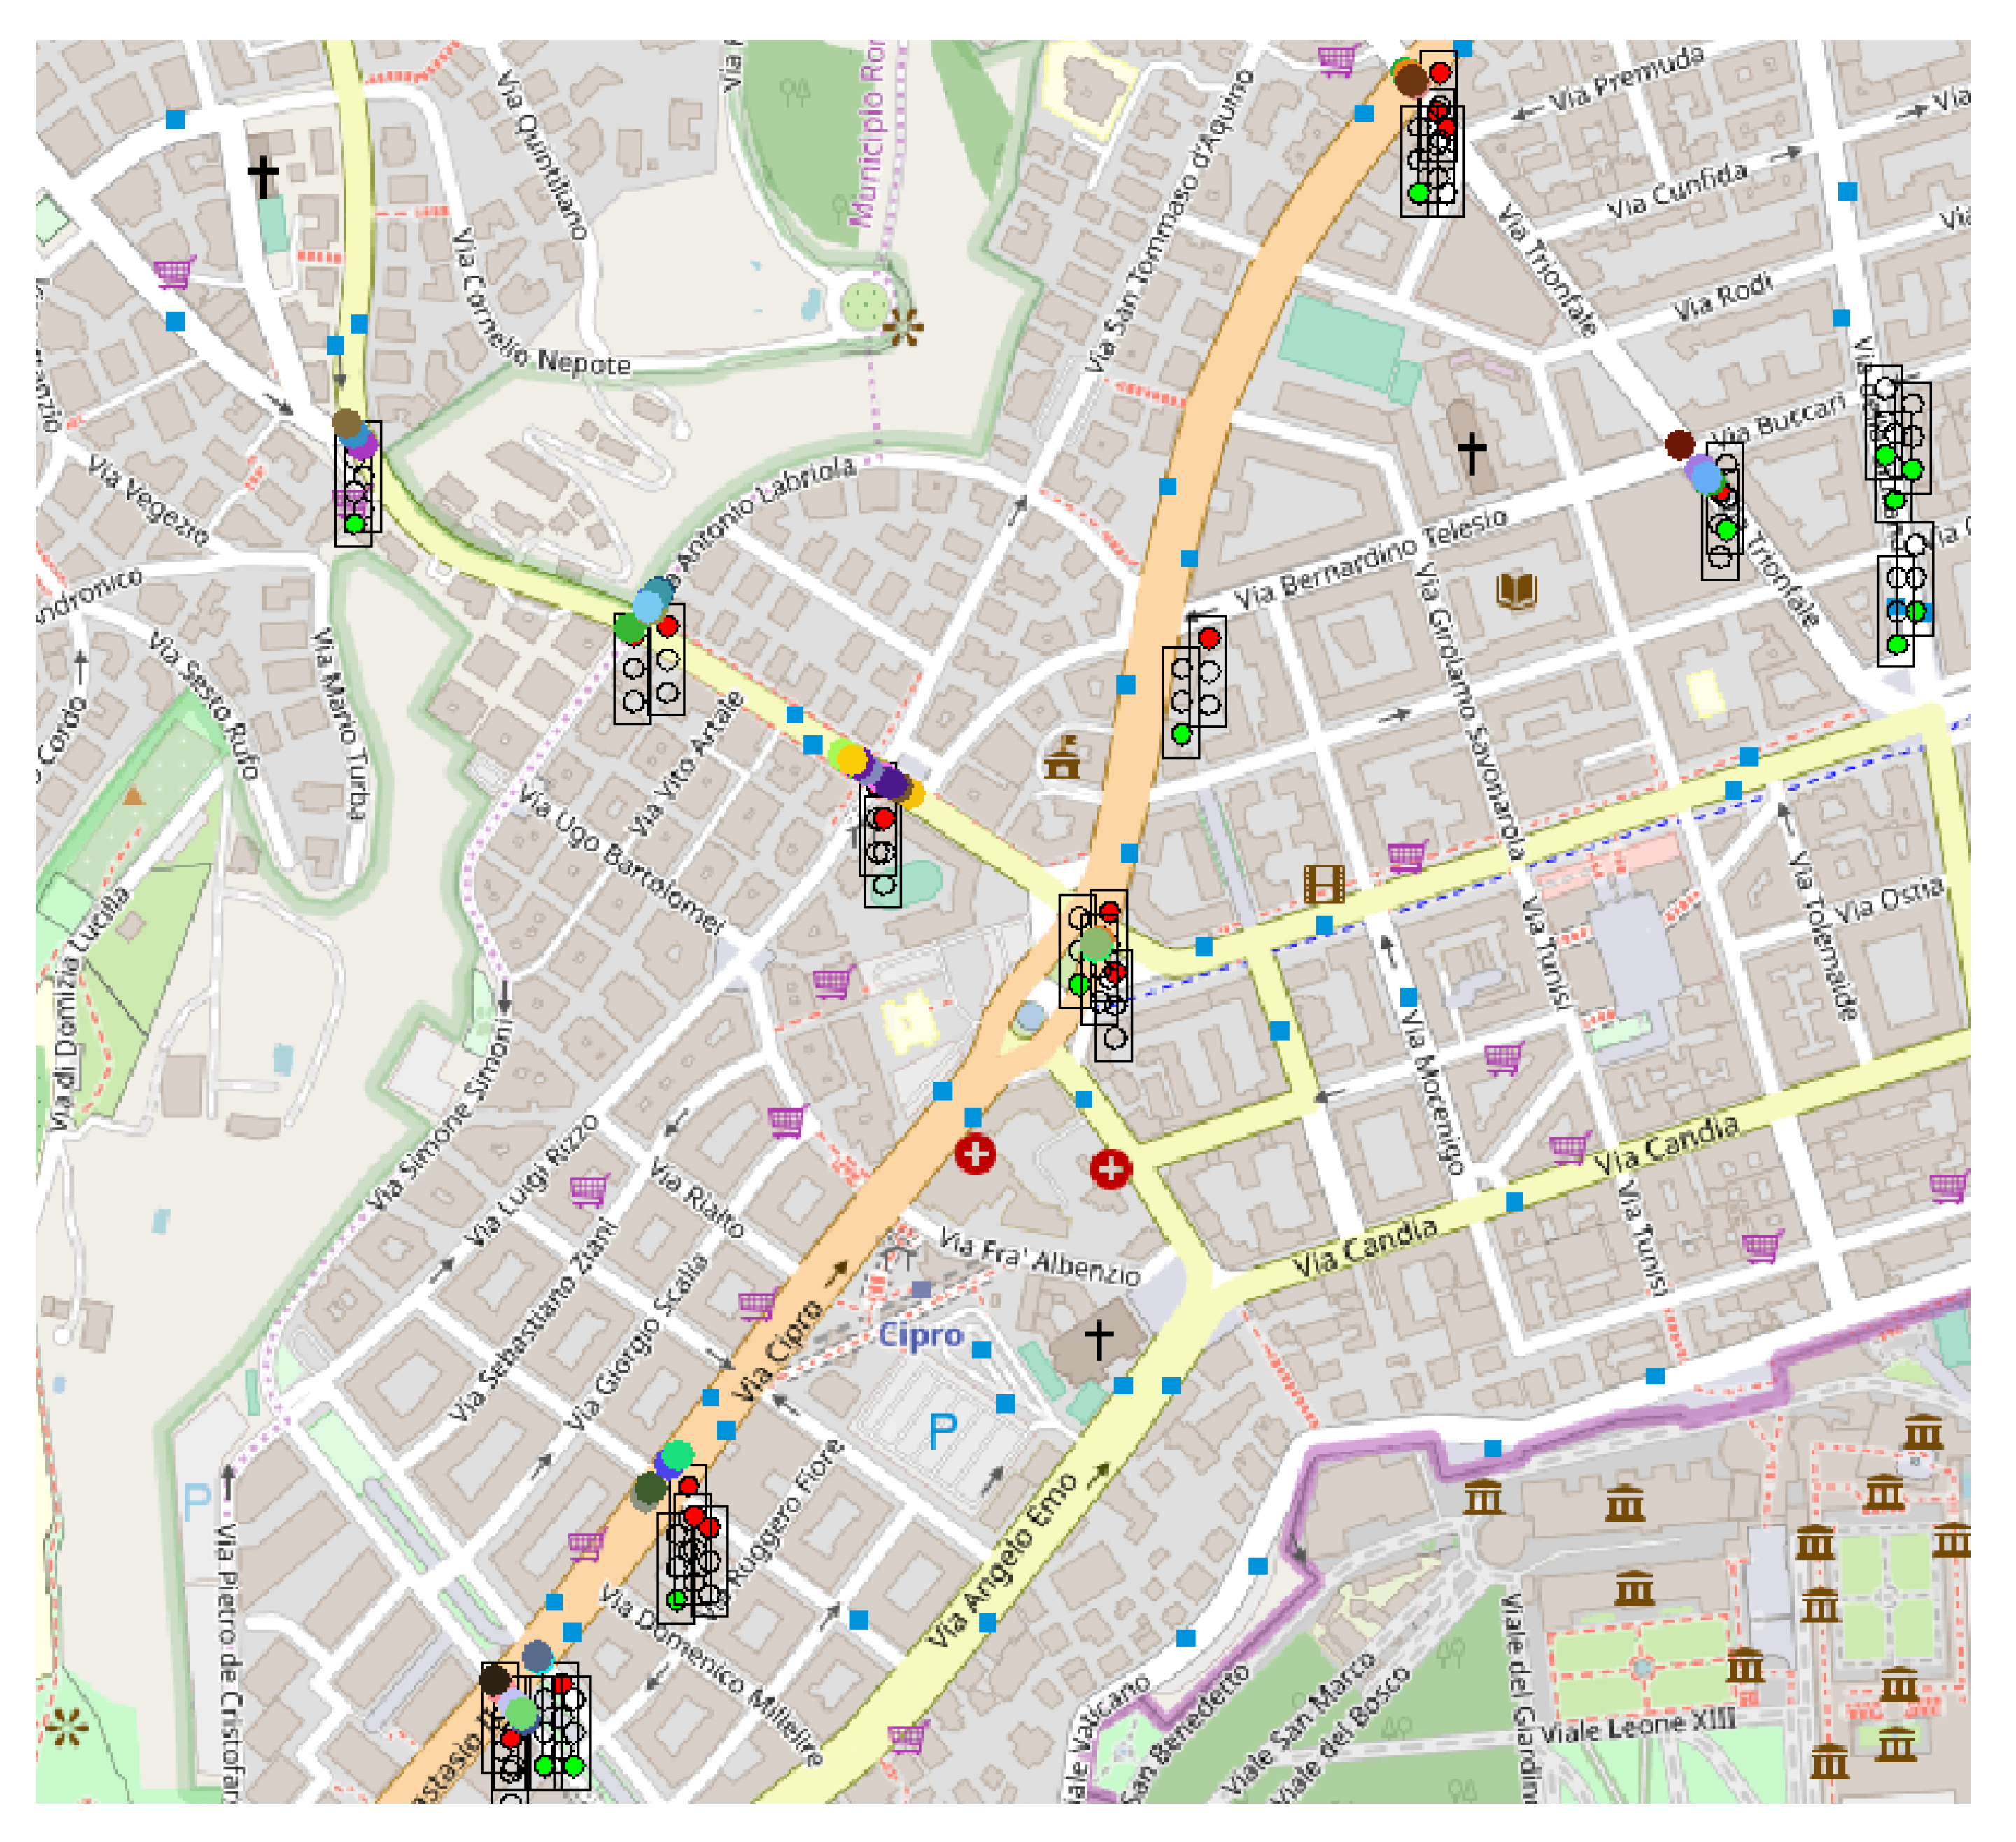Click the blue P parking icon near Cipro

point(943,1432)
